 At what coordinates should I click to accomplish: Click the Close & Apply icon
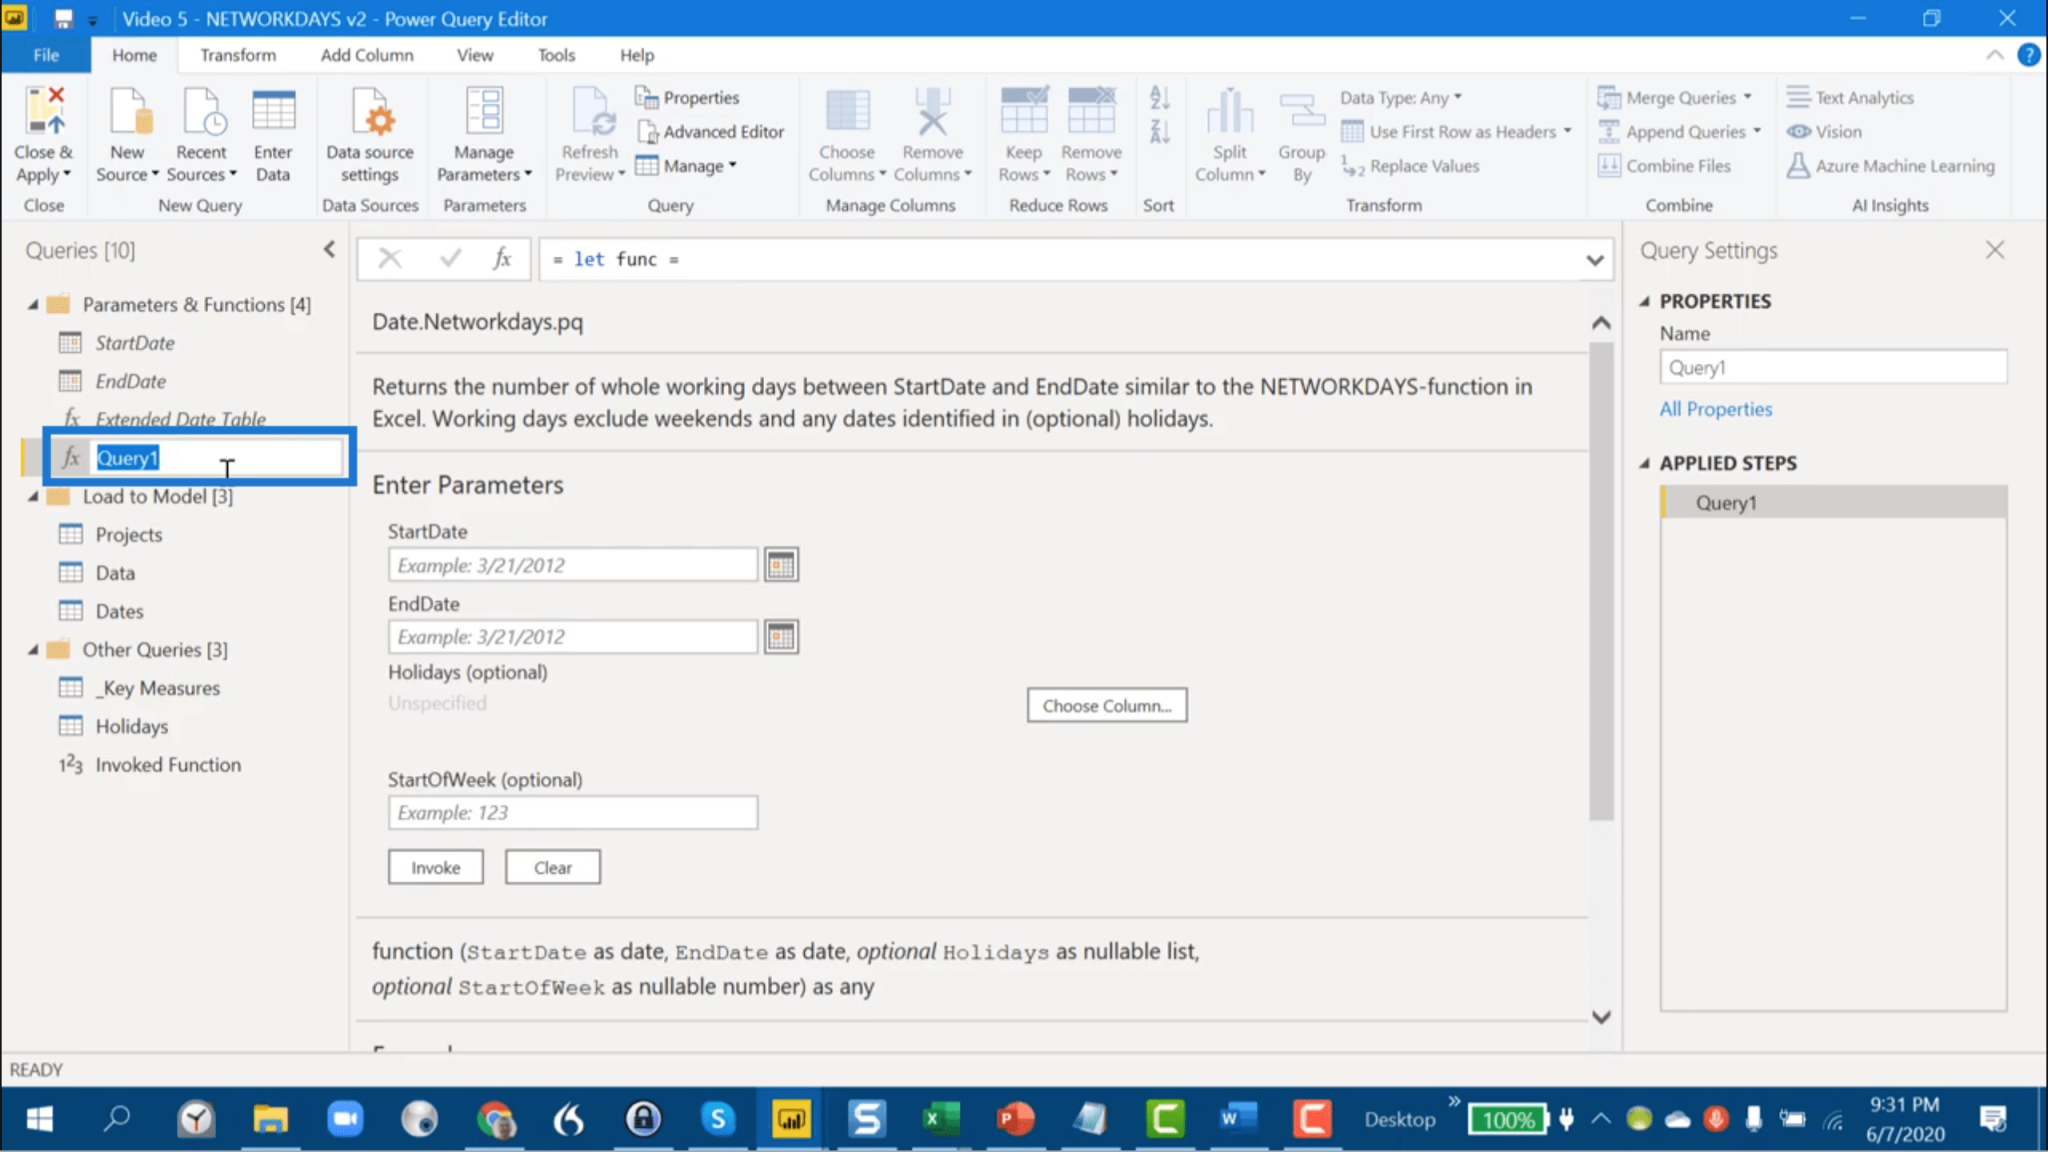[x=44, y=110]
